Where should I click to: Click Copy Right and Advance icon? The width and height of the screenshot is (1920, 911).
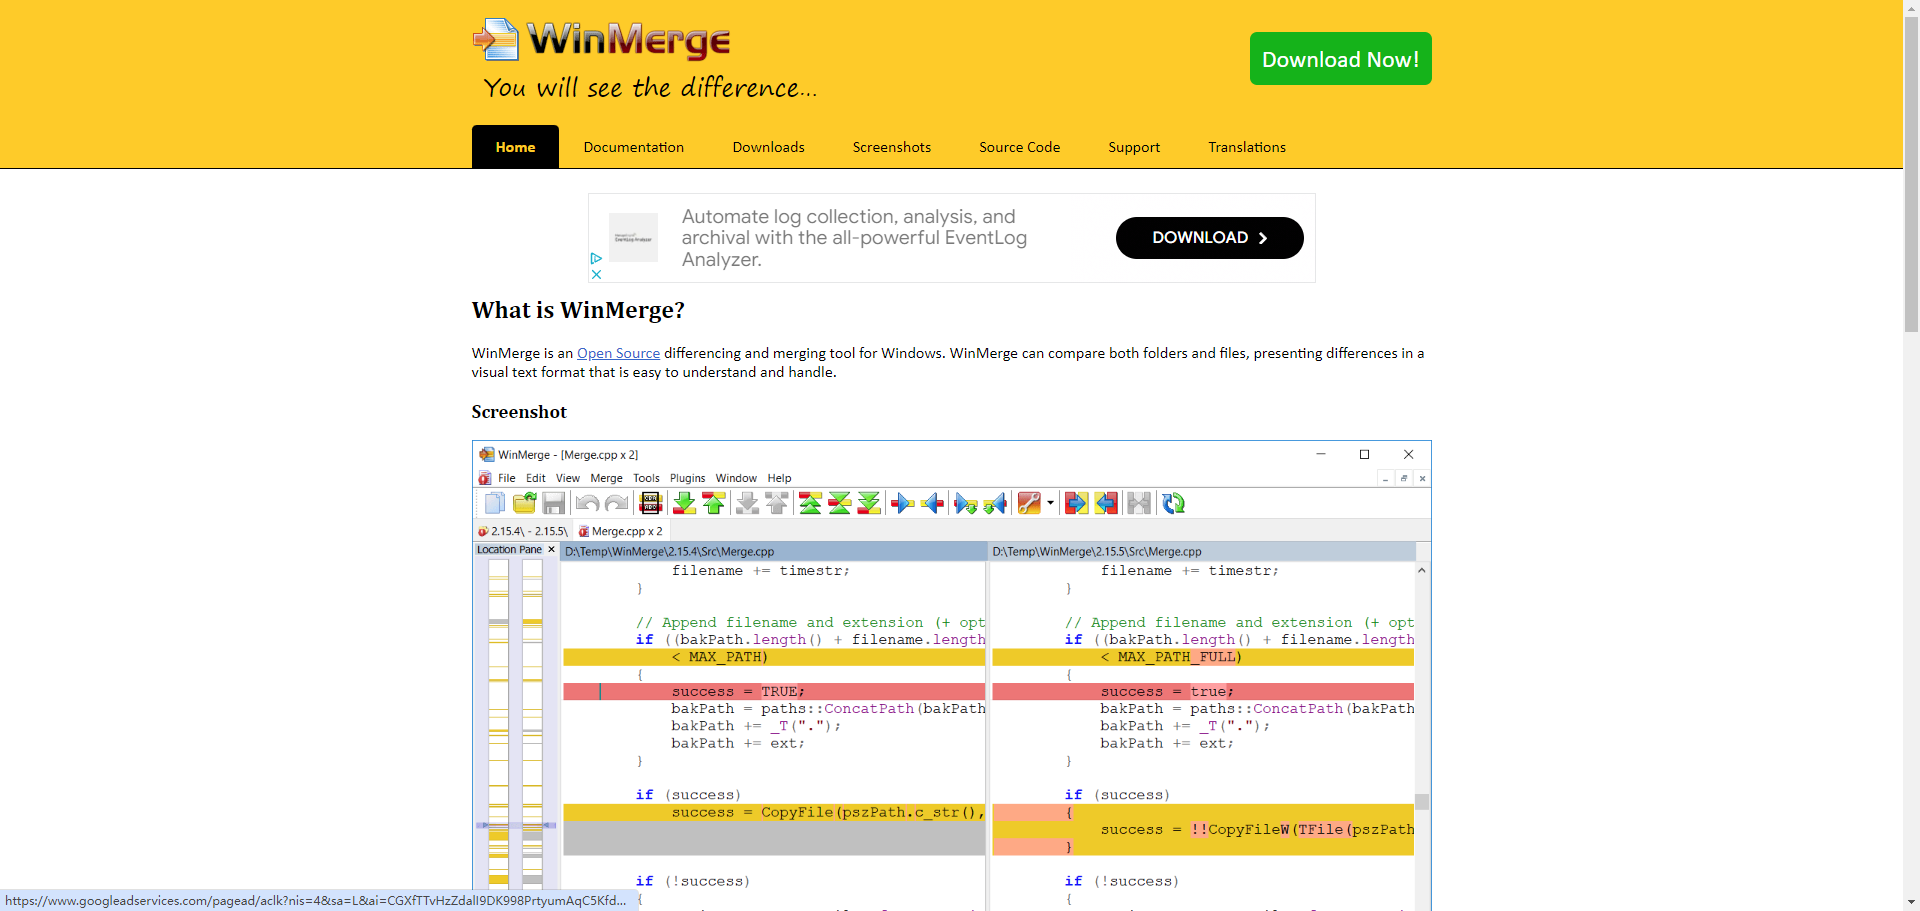pyautogui.click(x=966, y=503)
